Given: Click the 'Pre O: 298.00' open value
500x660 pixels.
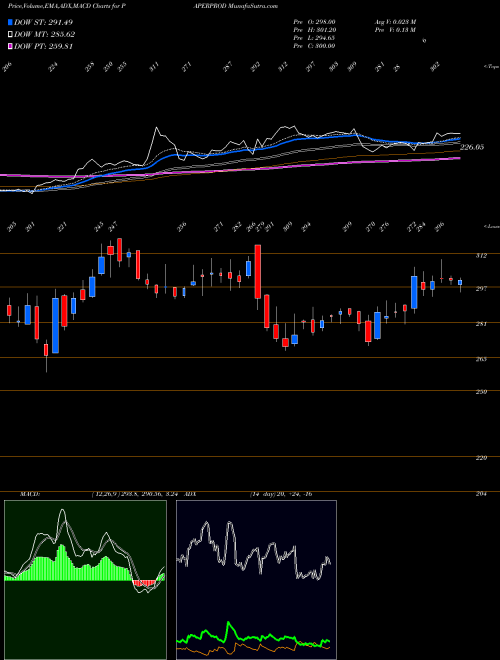Looking at the screenshot, I should pyautogui.click(x=314, y=22).
